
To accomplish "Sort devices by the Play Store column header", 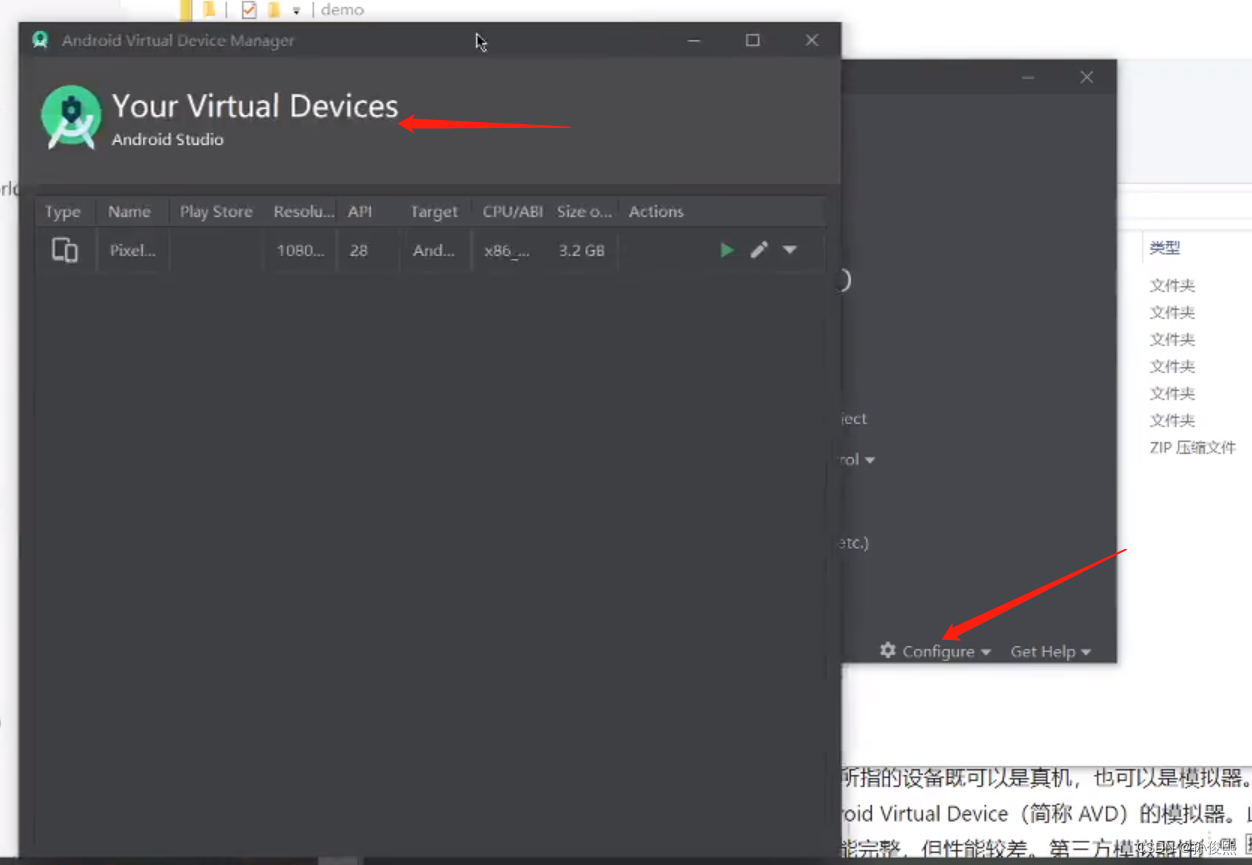I will [216, 212].
